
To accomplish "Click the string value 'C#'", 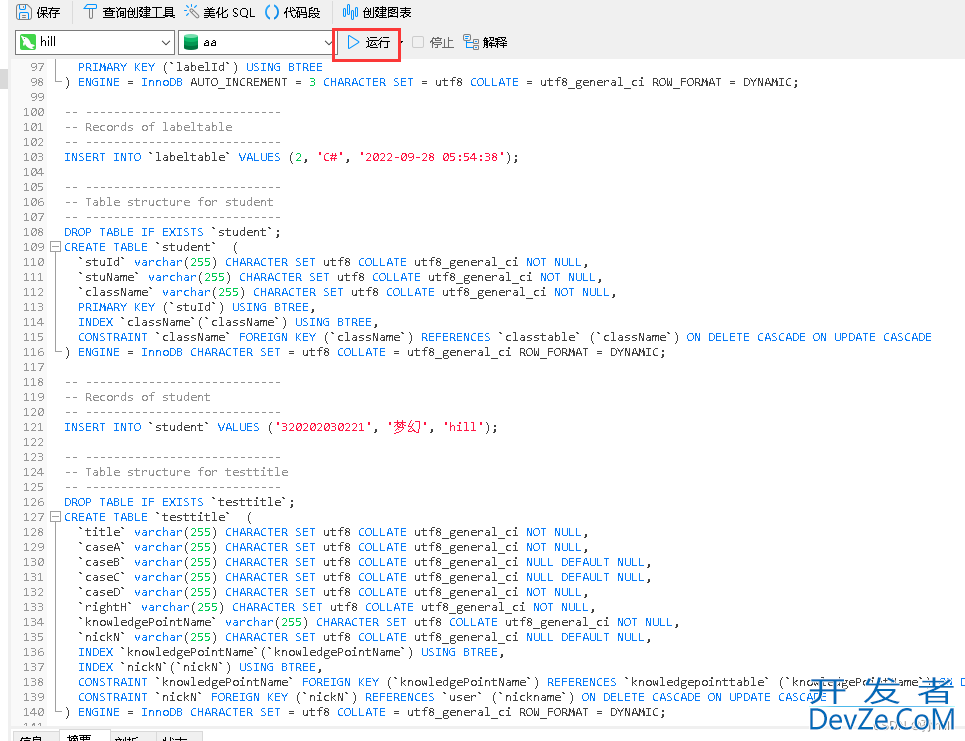I will (x=330, y=157).
